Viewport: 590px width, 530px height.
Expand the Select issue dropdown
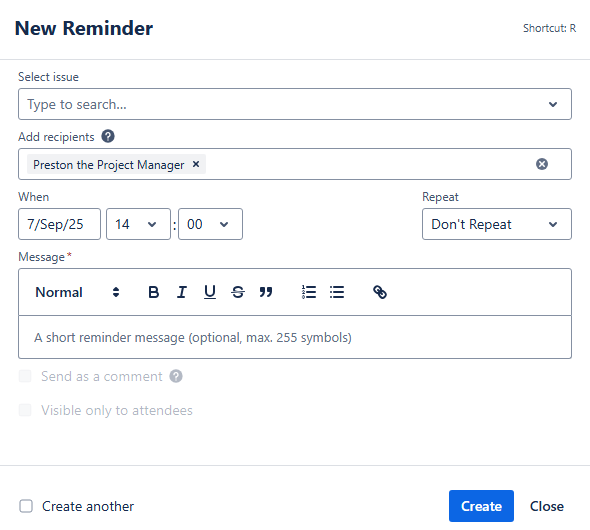click(x=295, y=104)
